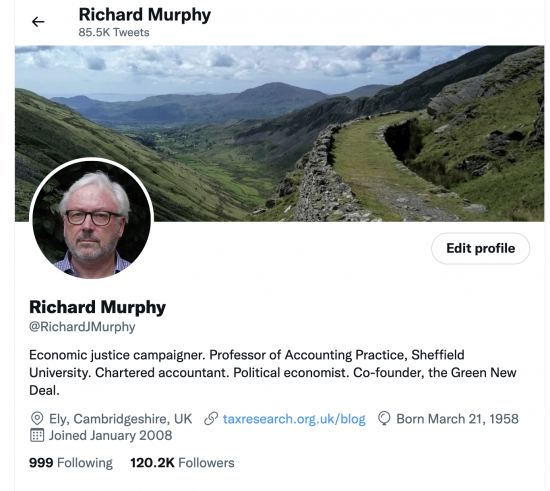The image size is (550, 491).
Task: Click the joined calendar icon
Action: [x=37, y=435]
